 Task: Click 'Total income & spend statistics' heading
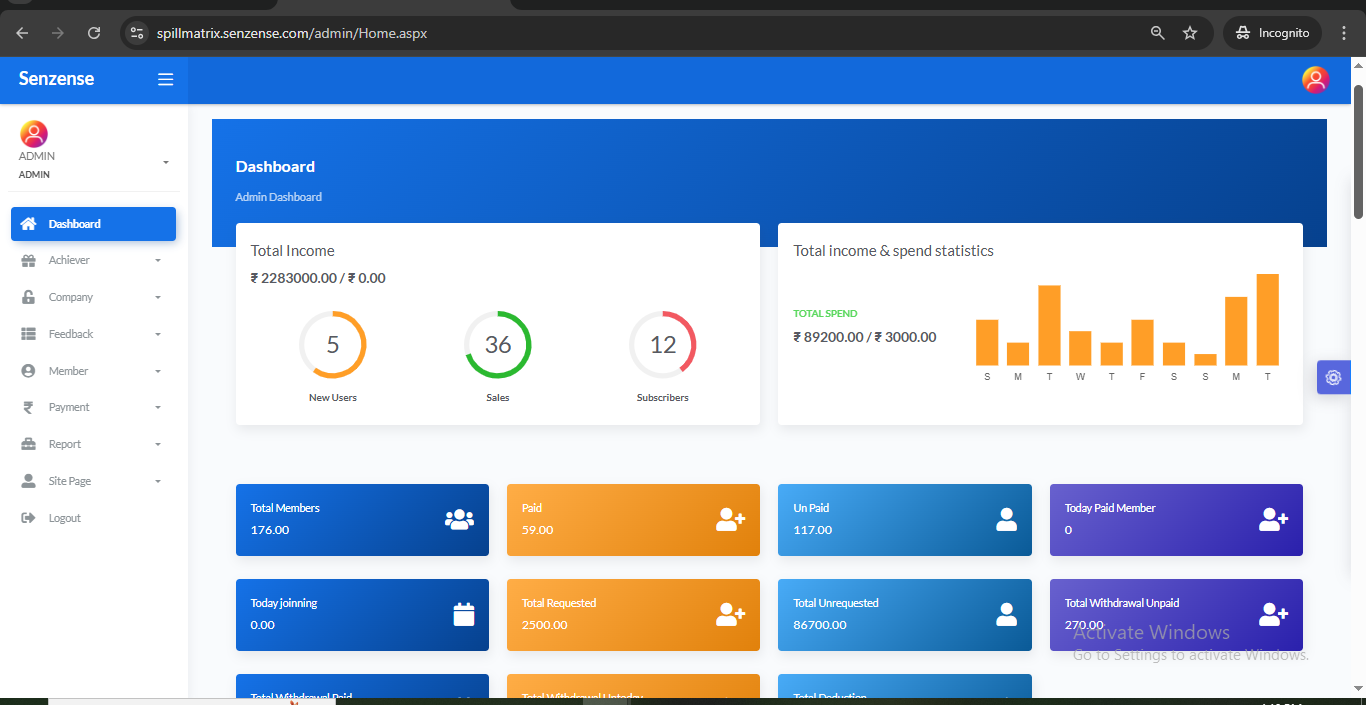(893, 251)
